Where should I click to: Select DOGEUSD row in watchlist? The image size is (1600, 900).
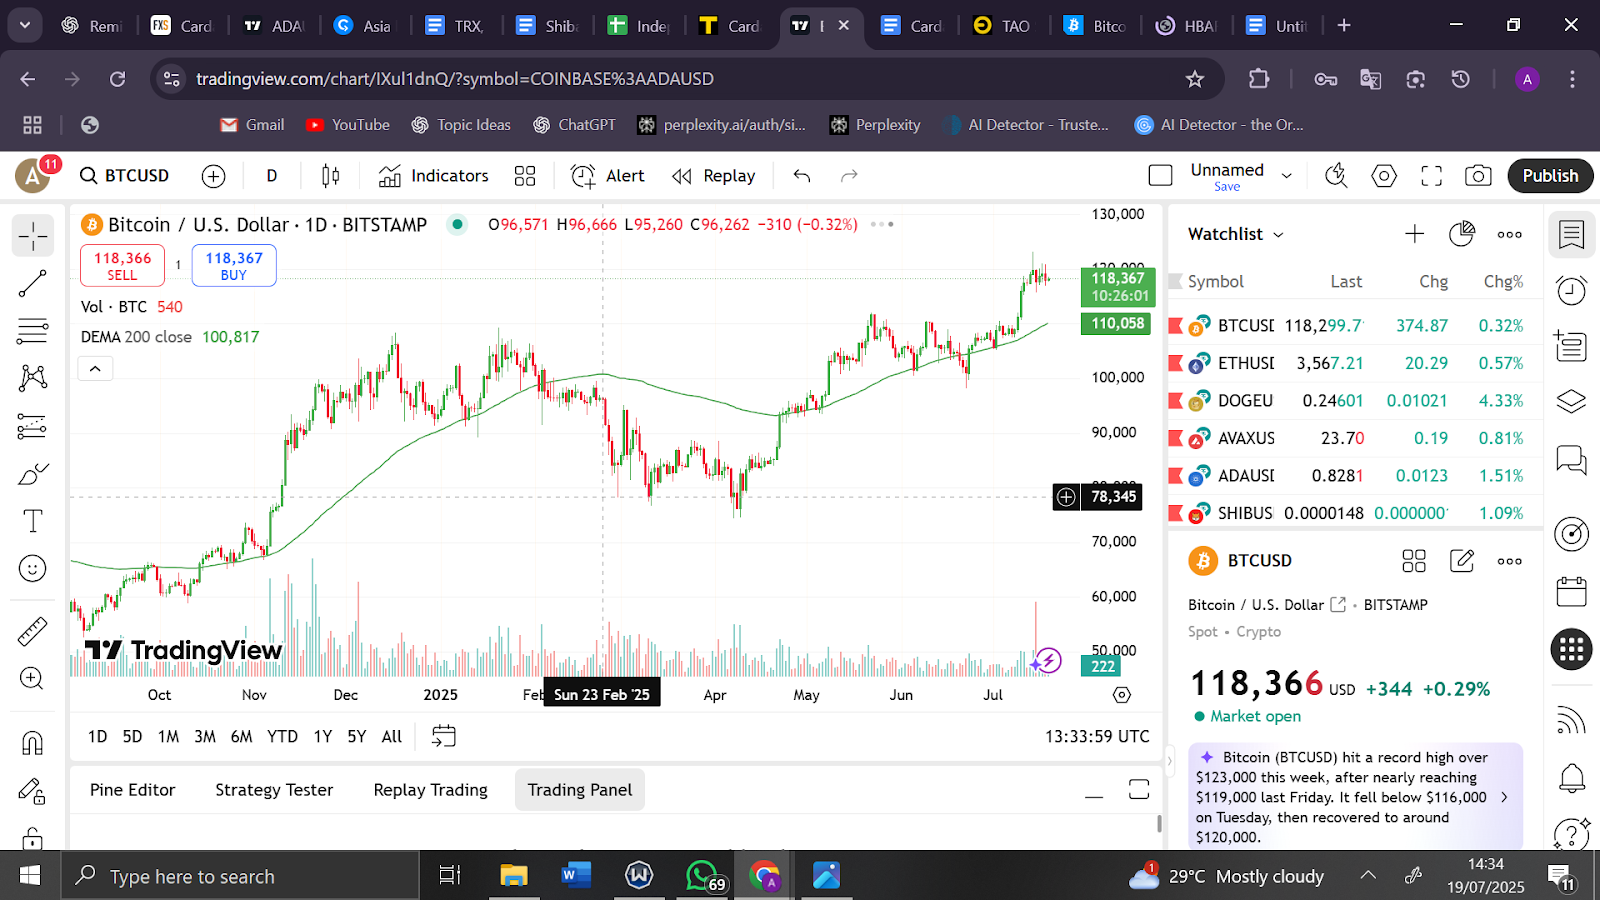[x=1355, y=401]
